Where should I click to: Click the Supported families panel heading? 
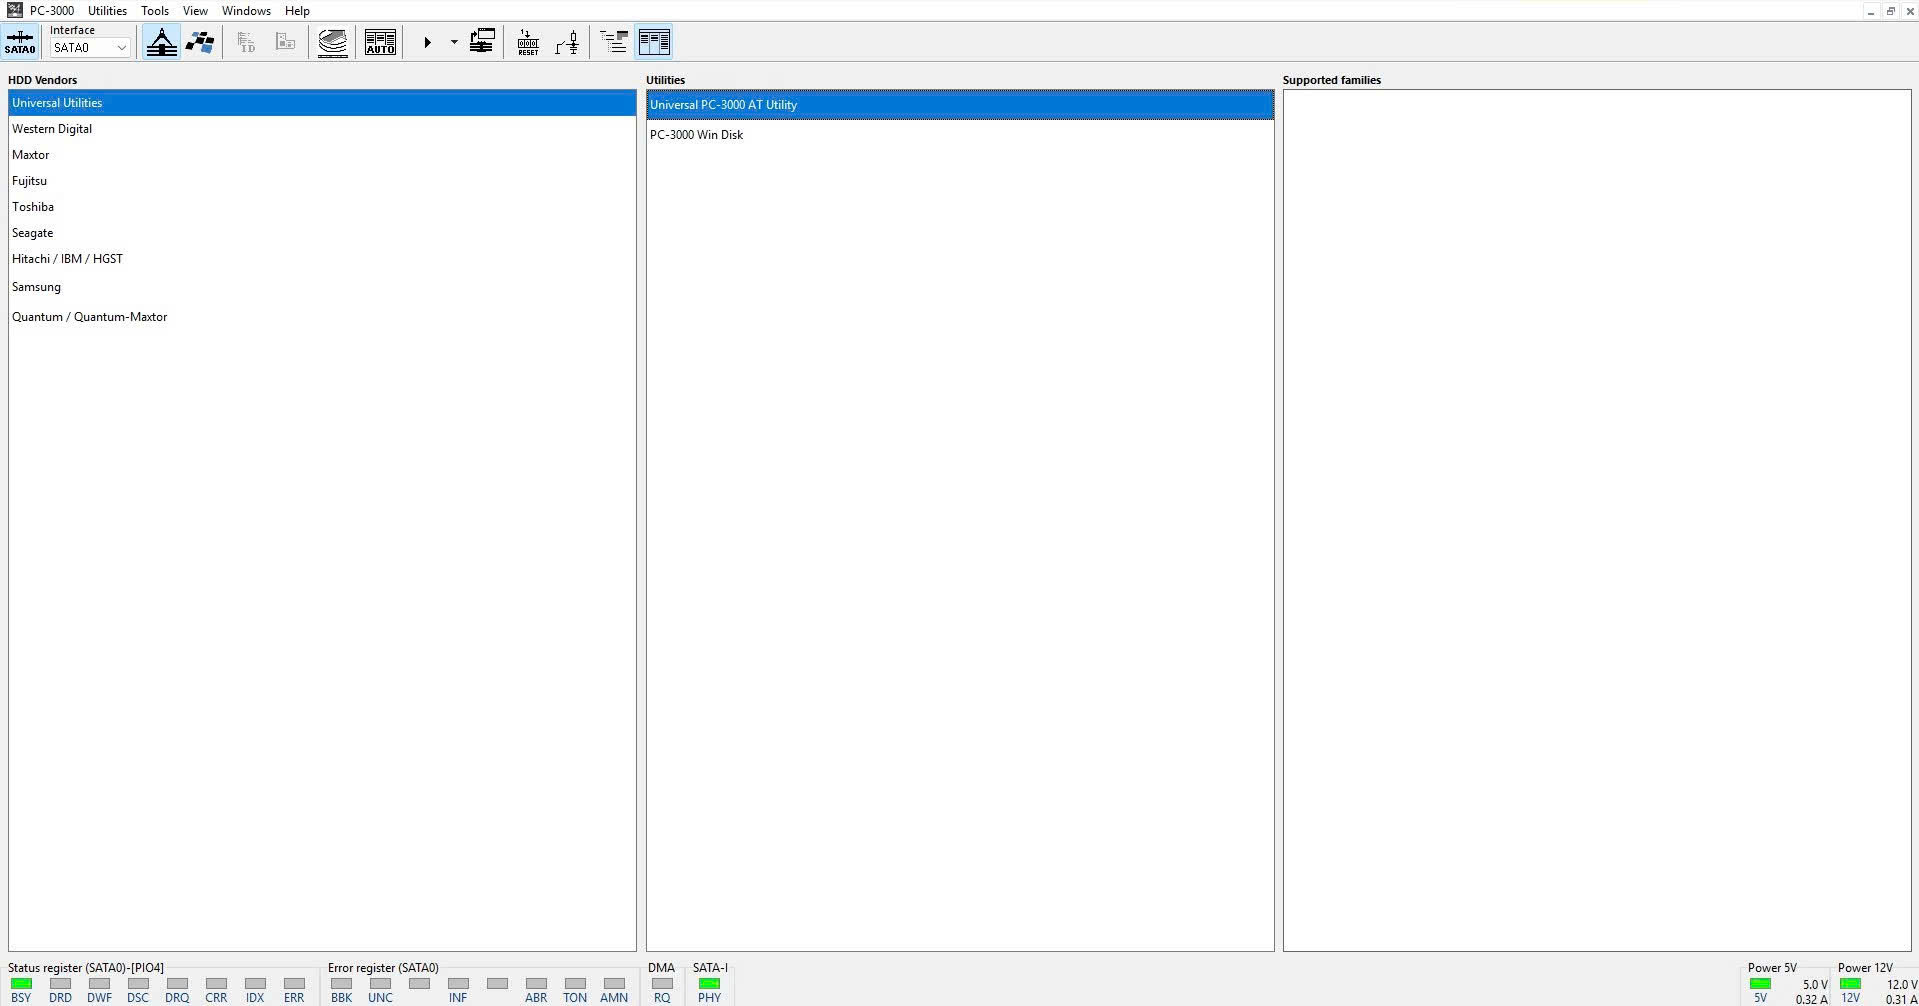[x=1332, y=80]
